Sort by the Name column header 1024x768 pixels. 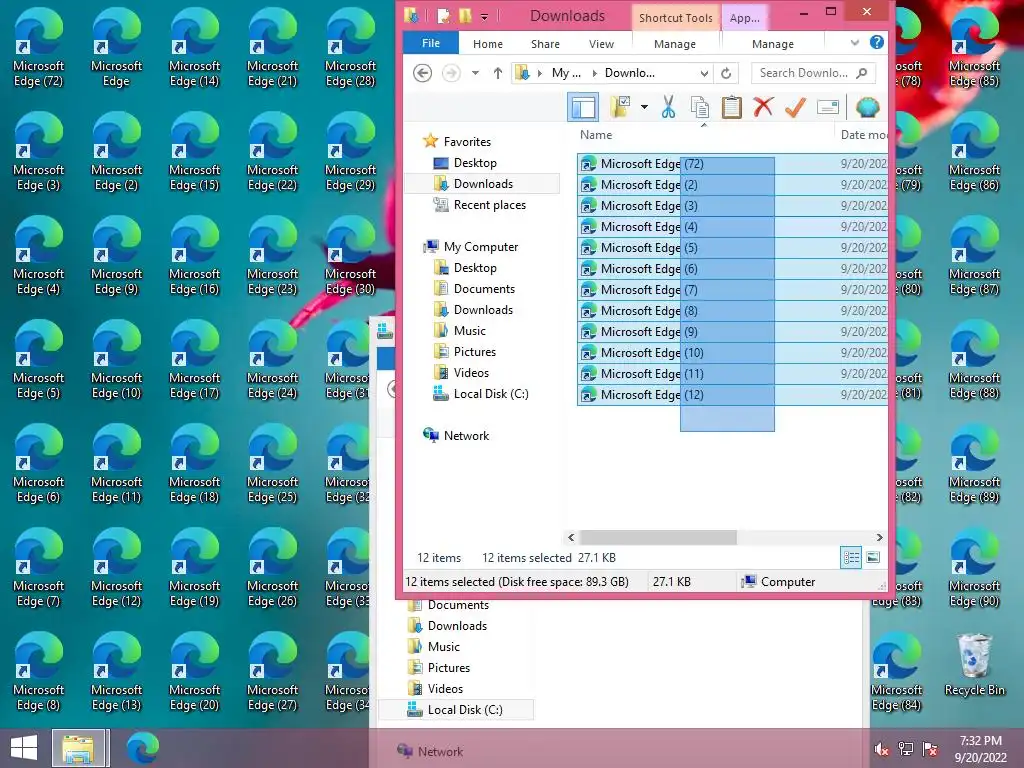(596, 135)
